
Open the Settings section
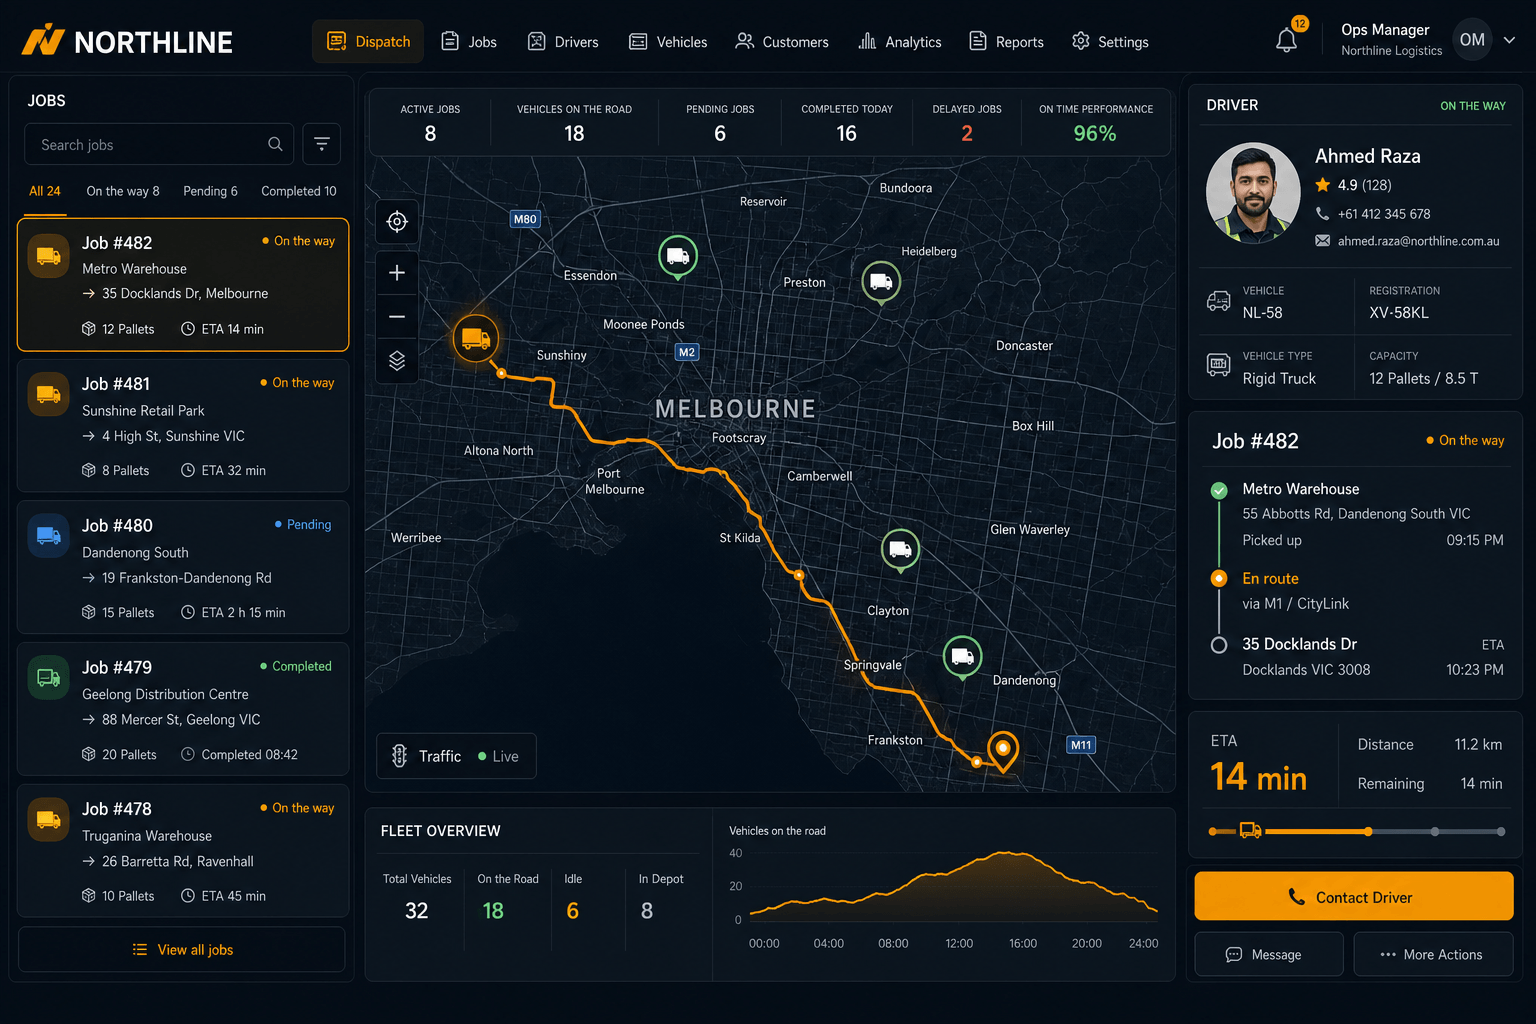click(x=1110, y=41)
